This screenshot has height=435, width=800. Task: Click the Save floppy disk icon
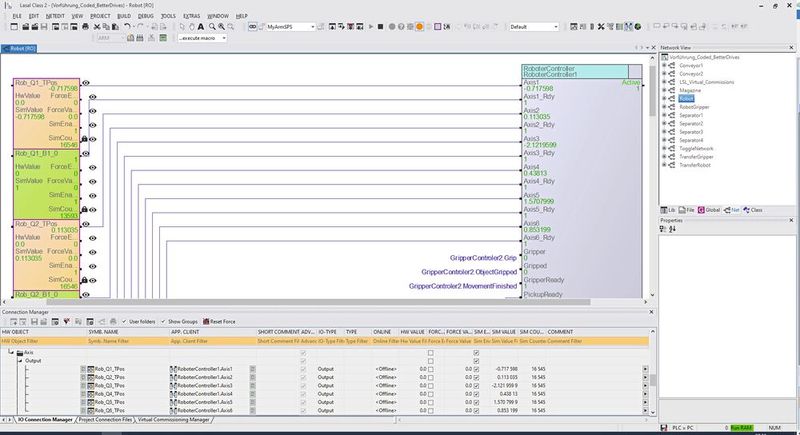click(x=44, y=27)
